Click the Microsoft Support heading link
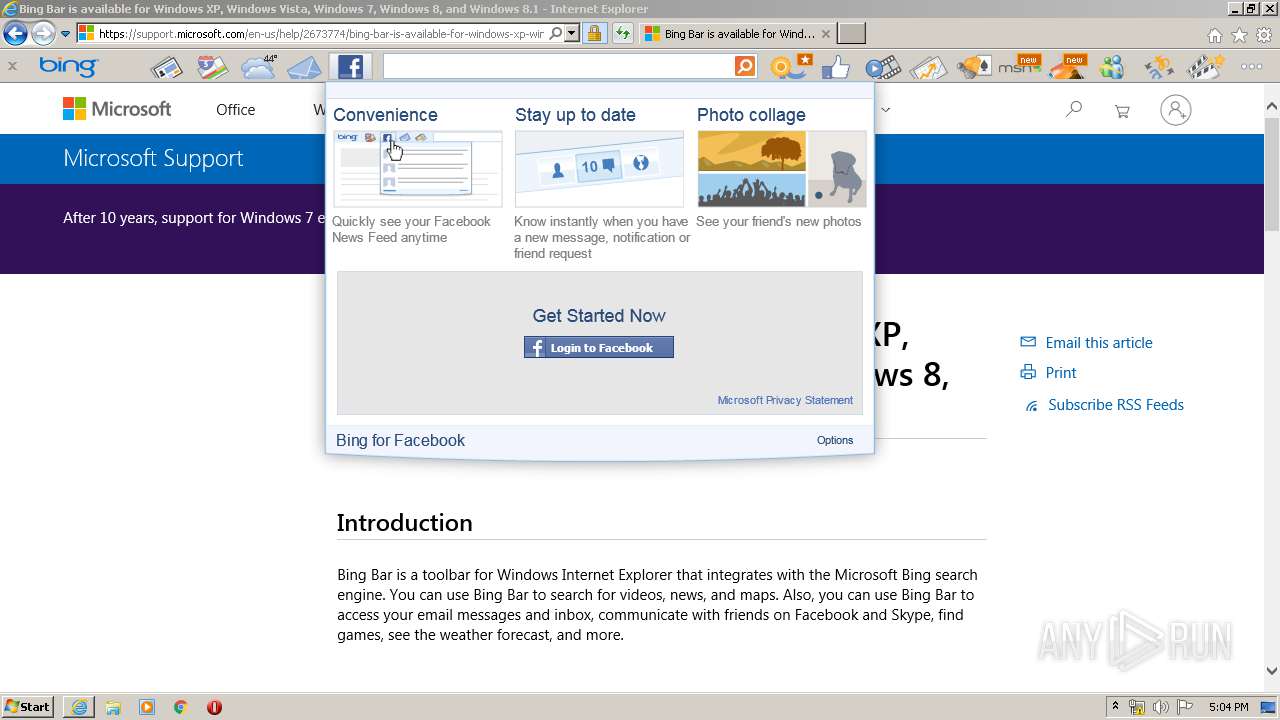 (153, 158)
